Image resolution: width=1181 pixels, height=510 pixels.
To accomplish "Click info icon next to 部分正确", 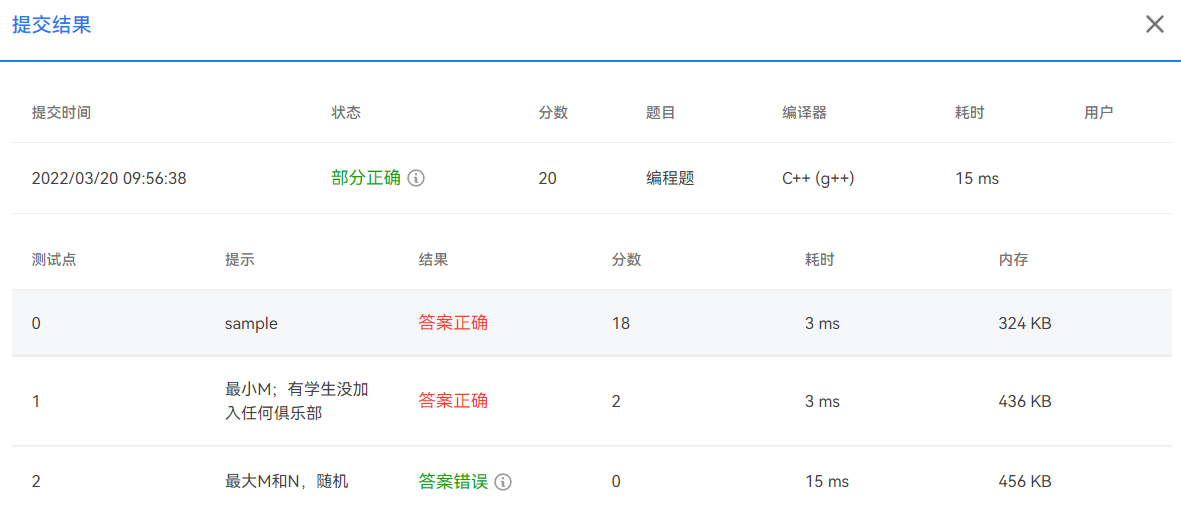I will pos(417,179).
